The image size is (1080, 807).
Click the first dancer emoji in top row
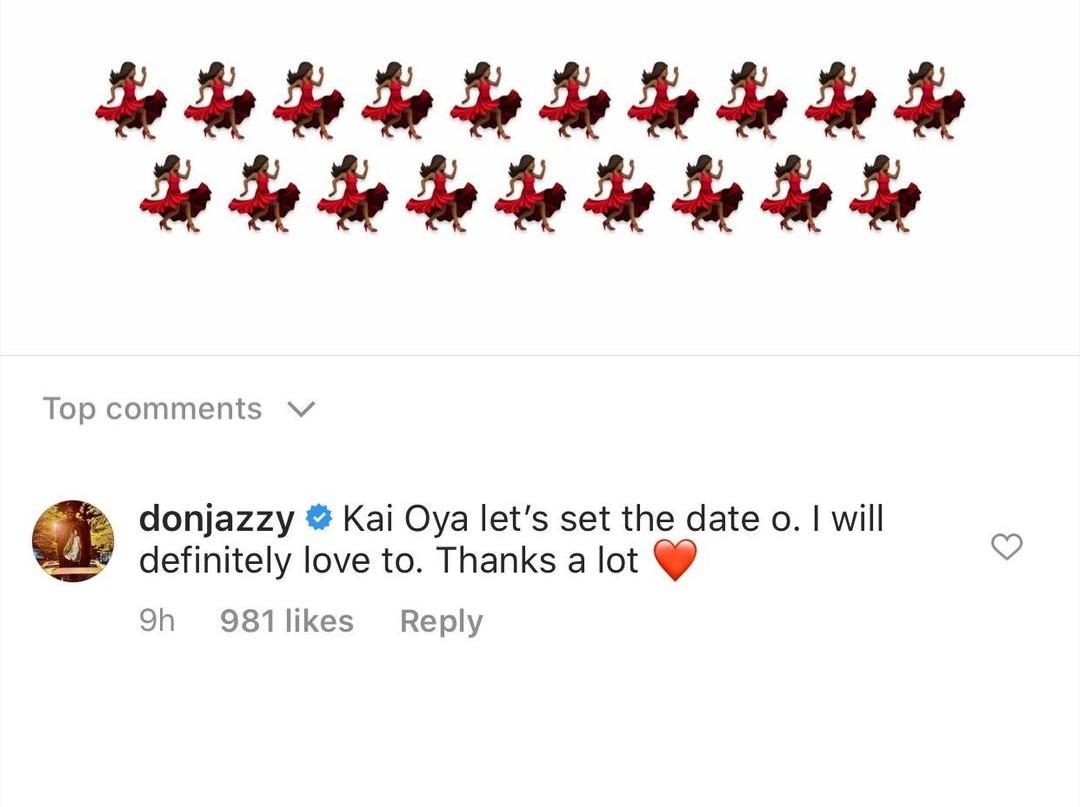[x=131, y=99]
